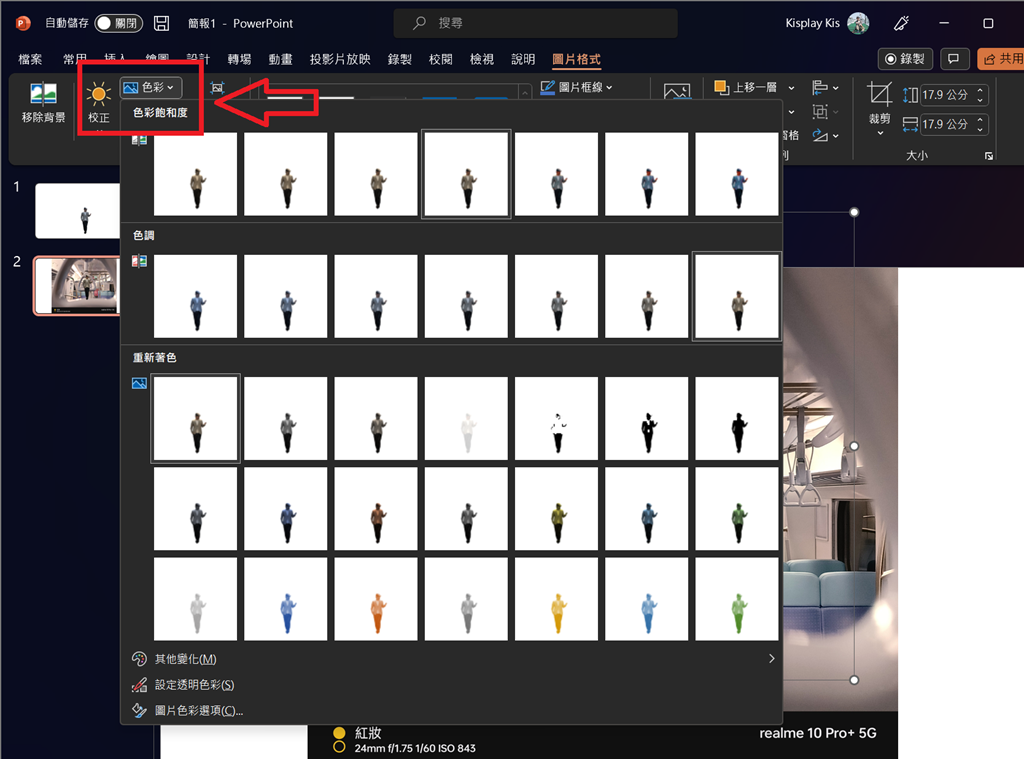Screen dimensions: 1024x759
Task: Select the light orange recolor thumbnail
Action: (x=376, y=598)
